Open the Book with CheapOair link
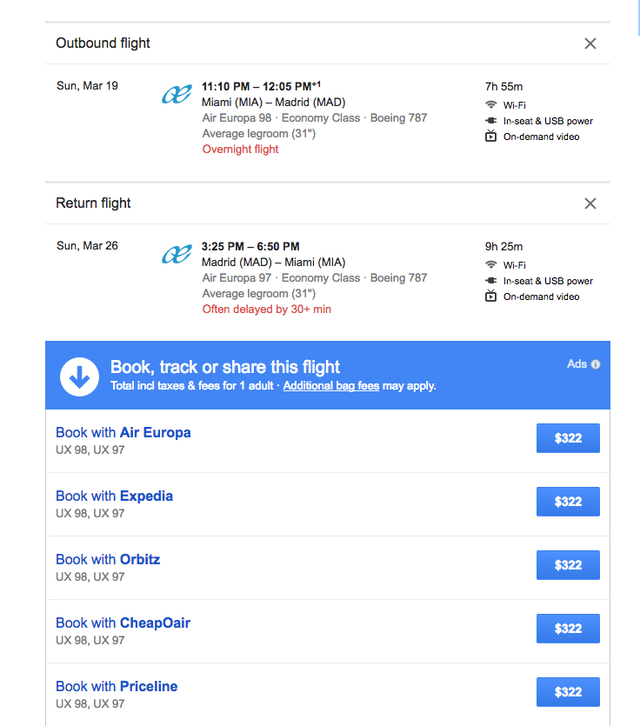 tap(123, 623)
